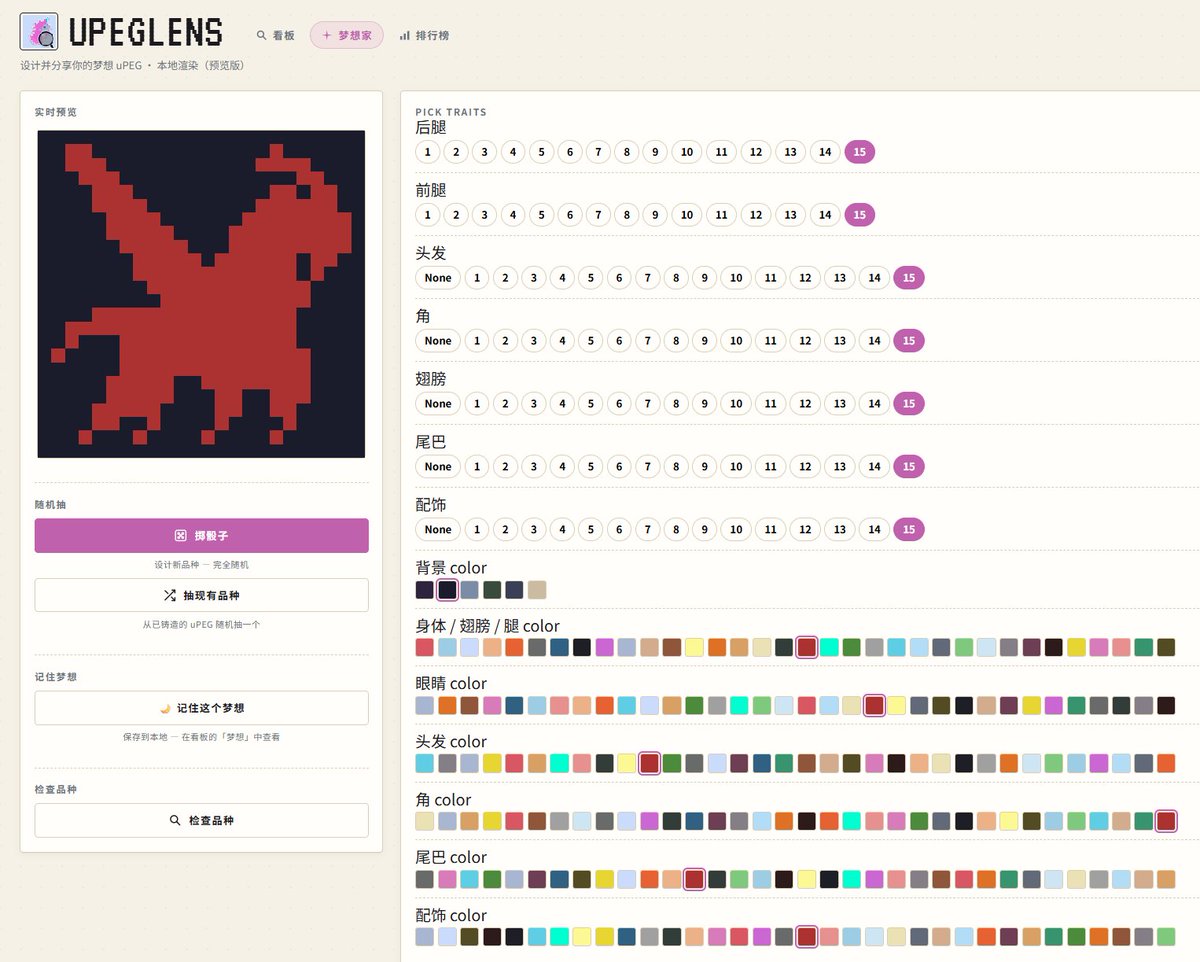Pick the pale yellow swatch in 配饰 color row
This screenshot has width=1200, height=962.
click(x=582, y=937)
